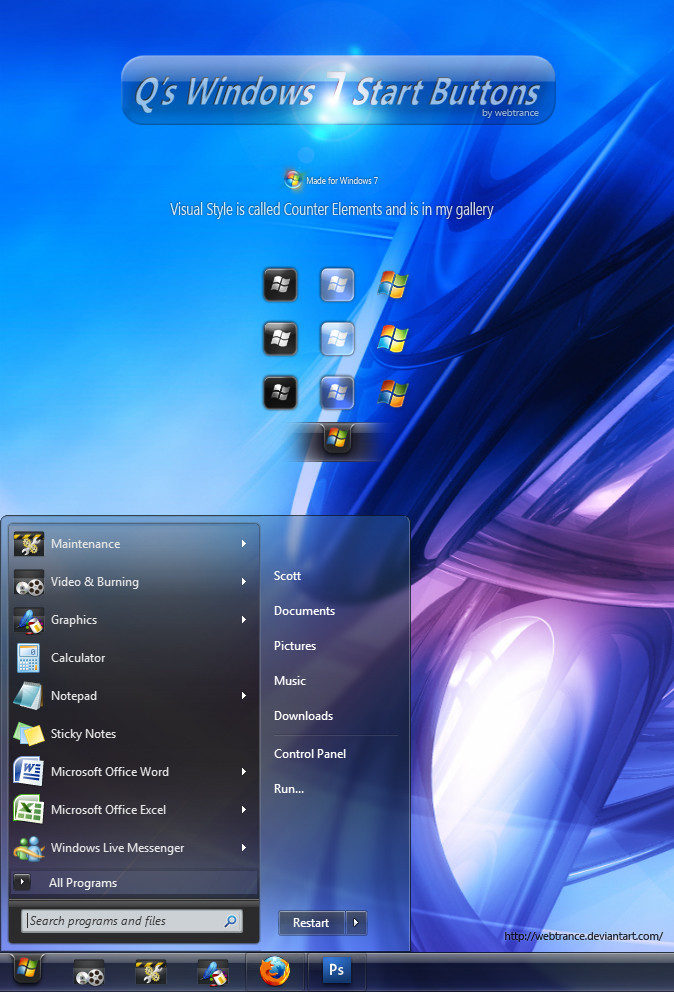This screenshot has height=992, width=674.
Task: Open the Maintenance icon in Start menu
Action: 28,543
